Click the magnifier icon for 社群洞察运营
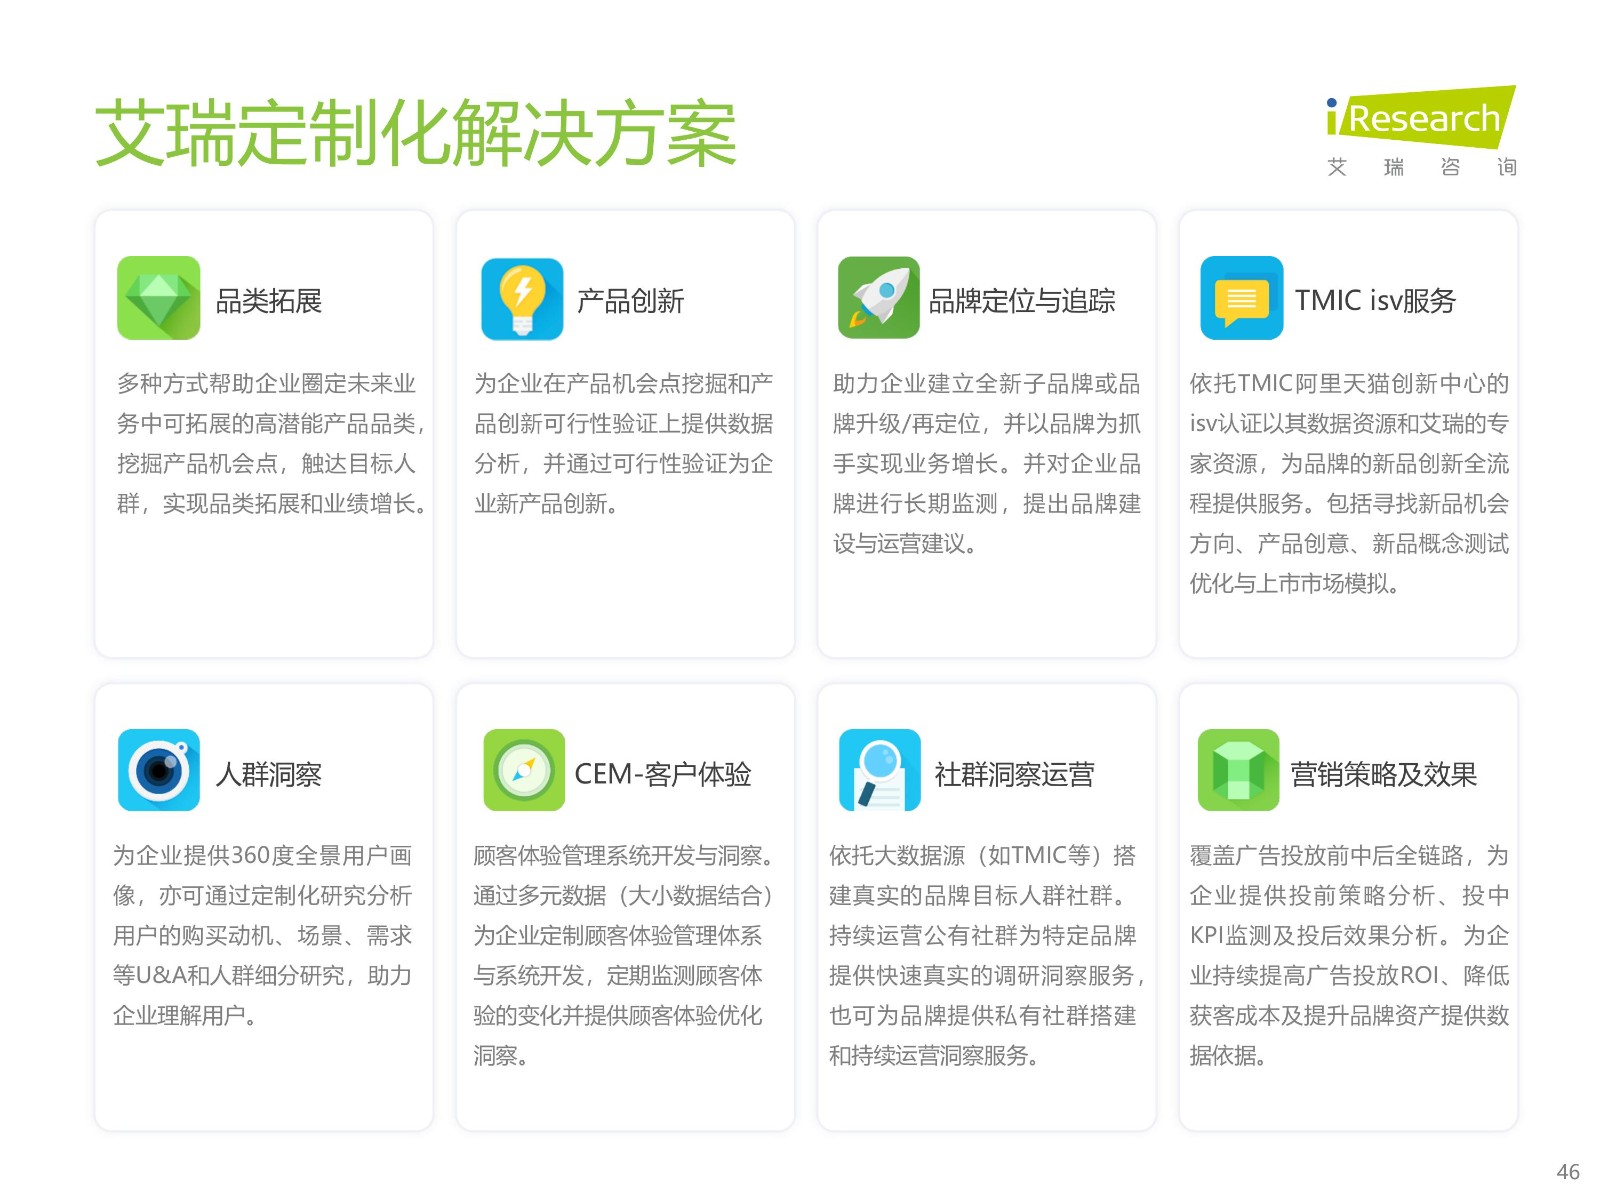This screenshot has width=1600, height=1200. (x=880, y=770)
